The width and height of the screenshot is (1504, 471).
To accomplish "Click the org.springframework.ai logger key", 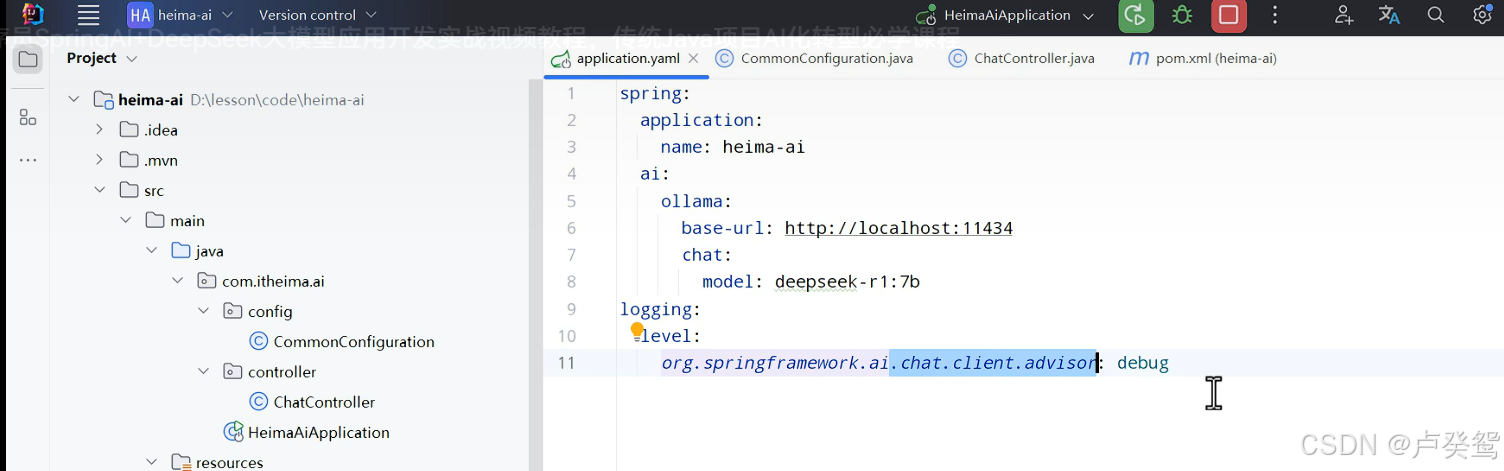I will pyautogui.click(x=879, y=363).
